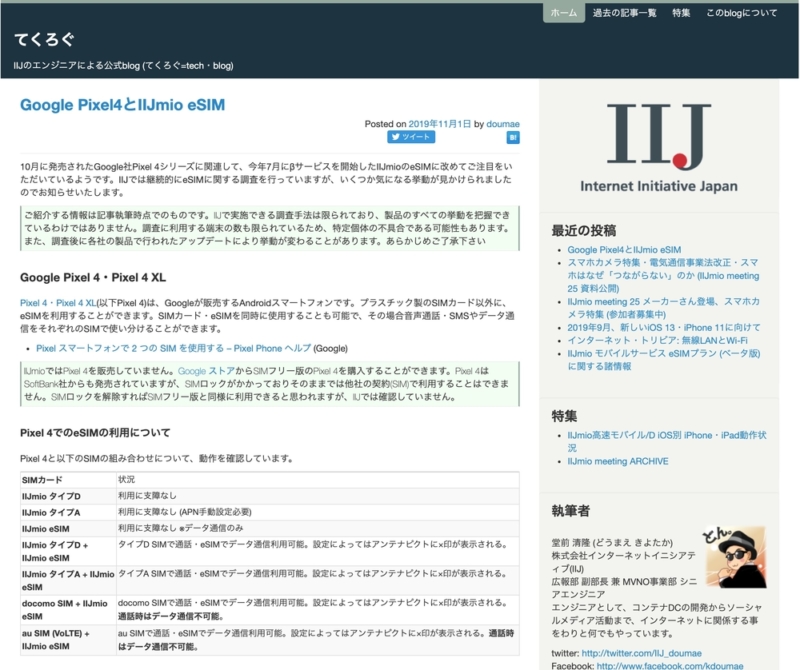Open the Google Pixel4とIIJmio eSIM article title
The height and width of the screenshot is (670, 800).
coord(122,105)
